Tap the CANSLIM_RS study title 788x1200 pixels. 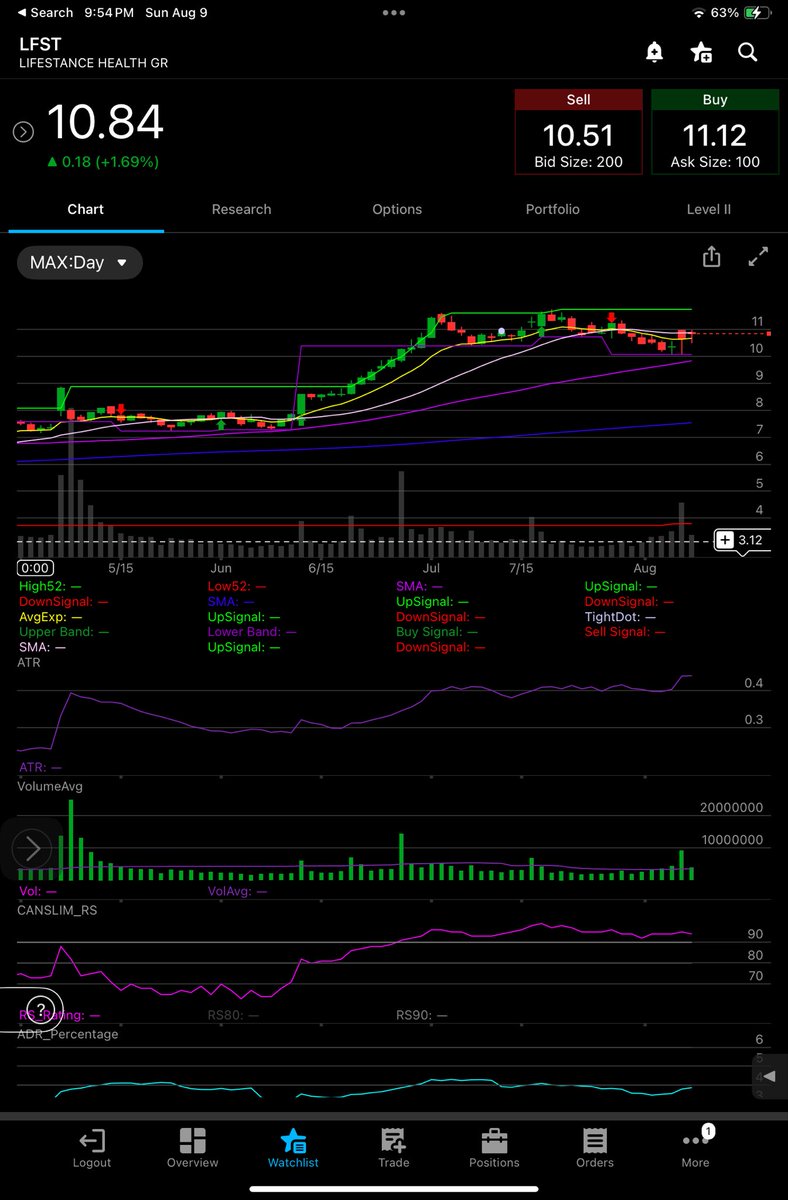[57, 910]
